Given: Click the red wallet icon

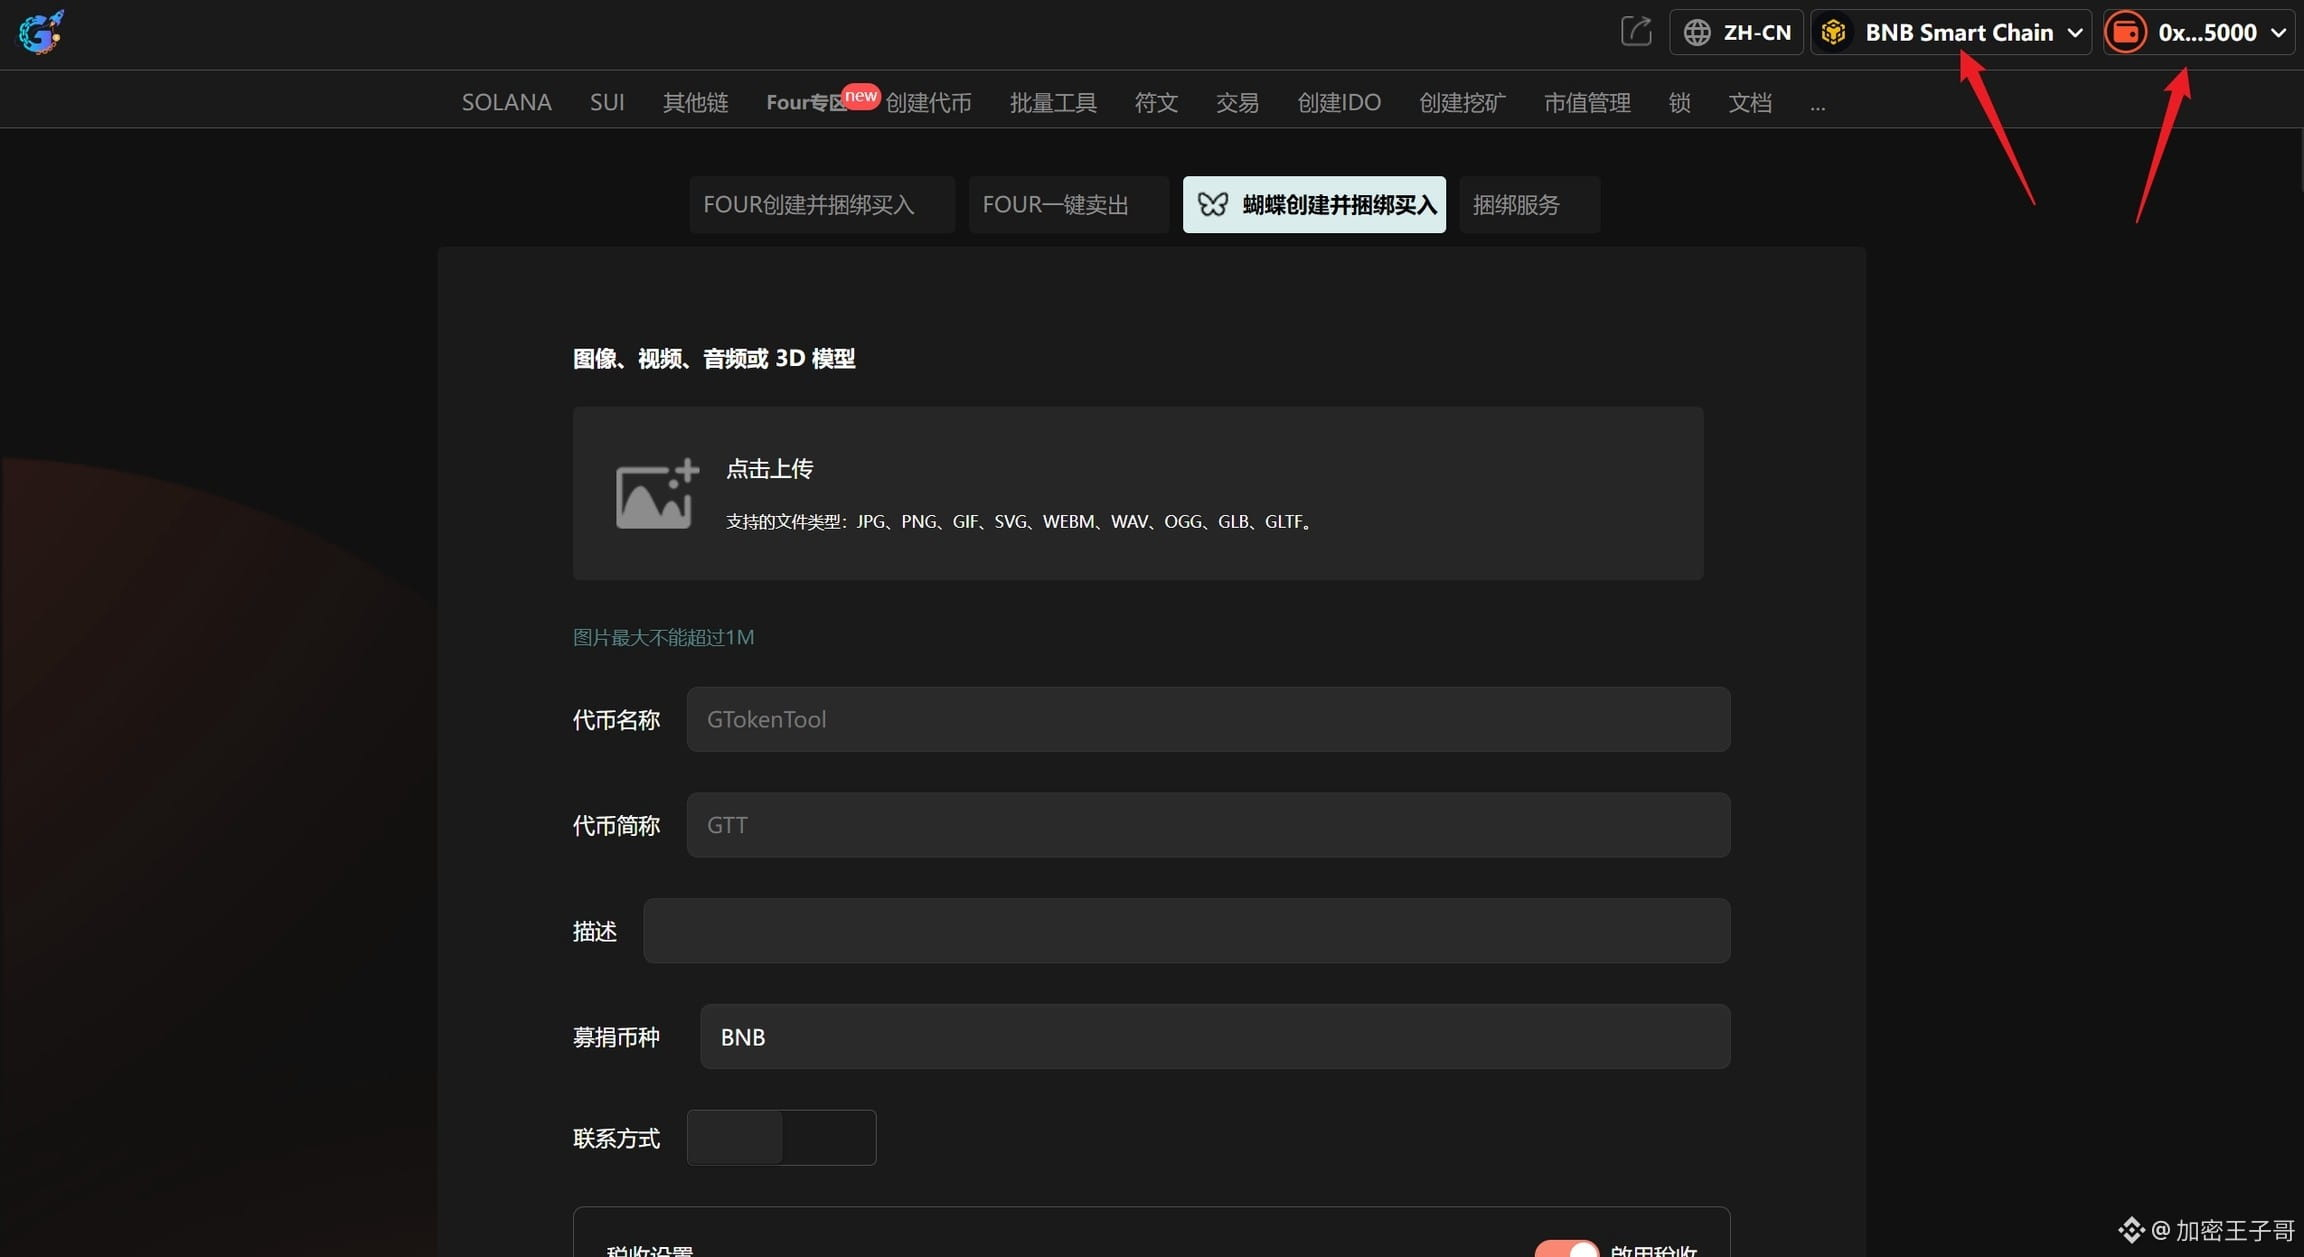Looking at the screenshot, I should point(2125,32).
